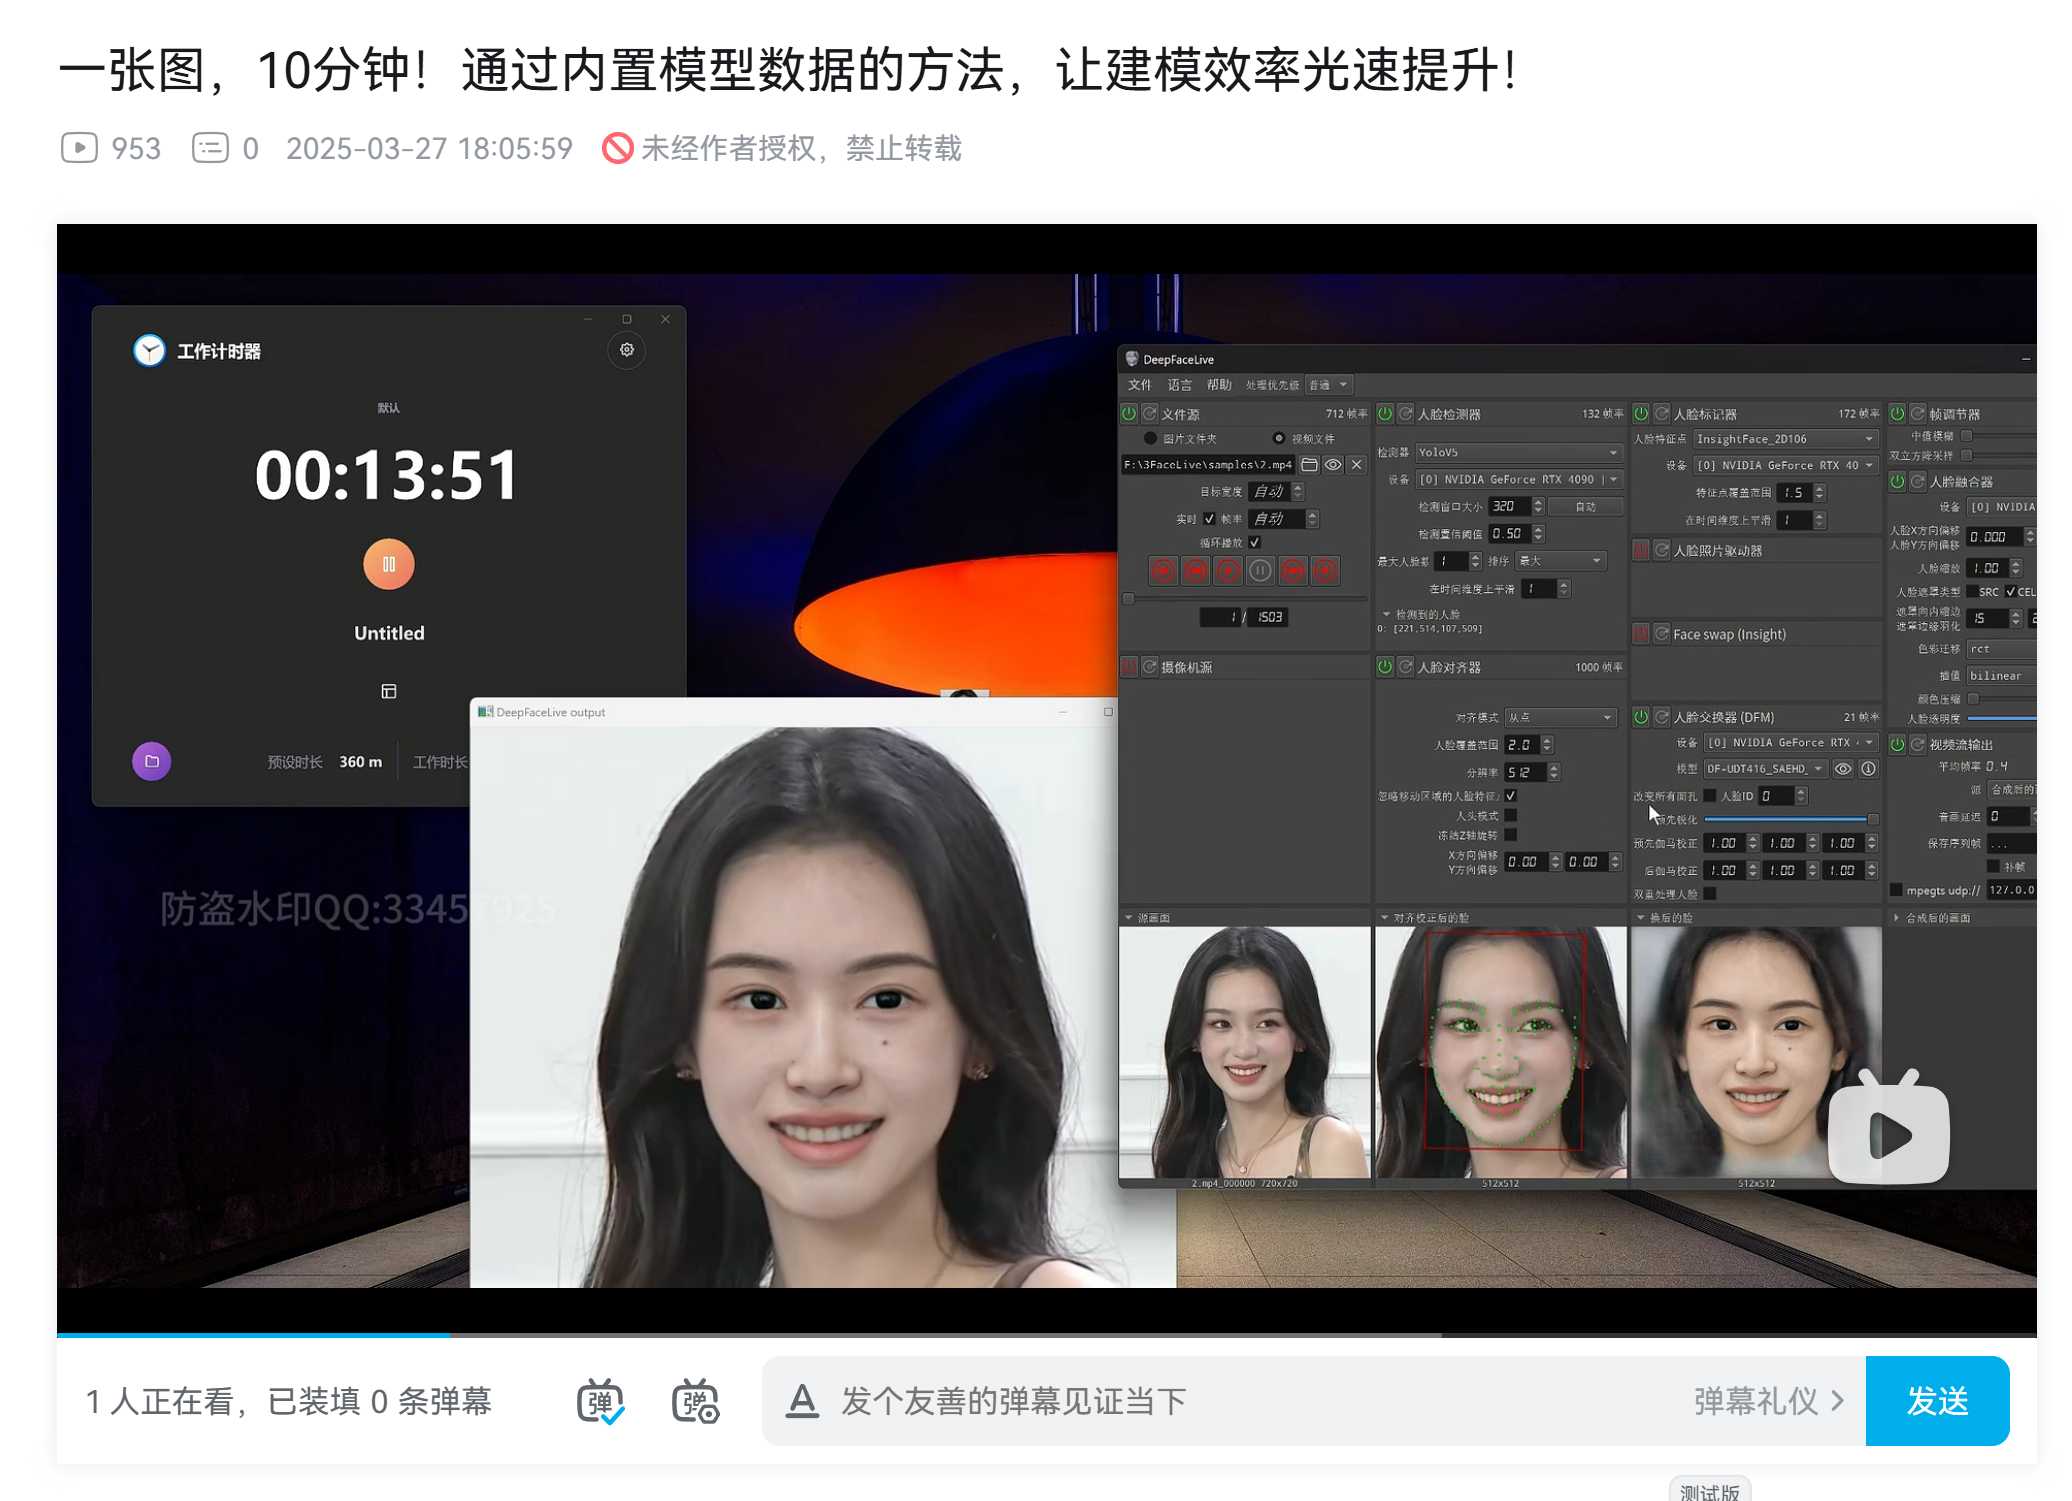Image resolution: width=2072 pixels, height=1501 pixels.
Task: Toggle the 文件源 power button
Action: [1129, 413]
